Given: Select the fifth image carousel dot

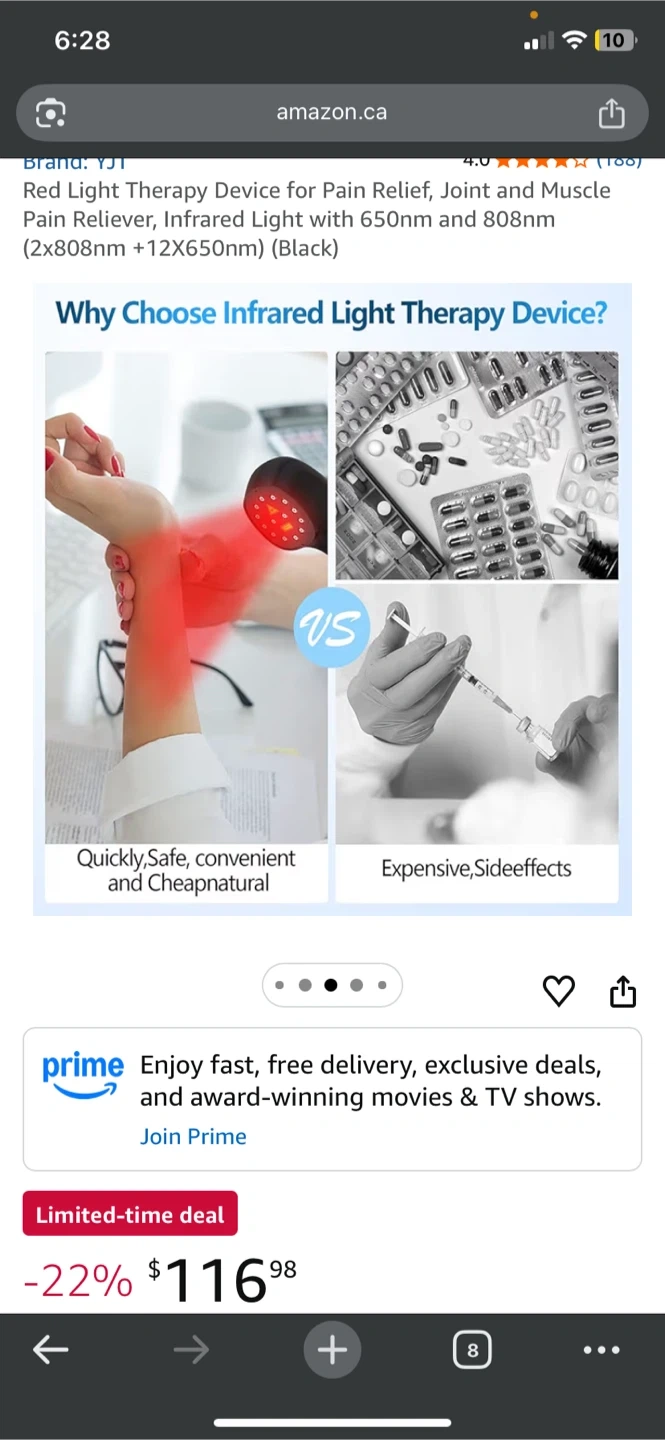Looking at the screenshot, I should coord(382,985).
